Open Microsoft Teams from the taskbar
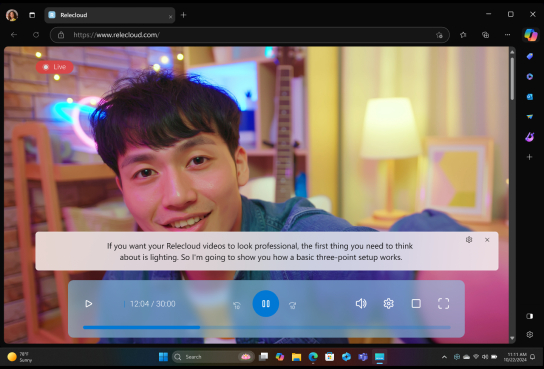This screenshot has width=544, height=369. click(x=363, y=357)
